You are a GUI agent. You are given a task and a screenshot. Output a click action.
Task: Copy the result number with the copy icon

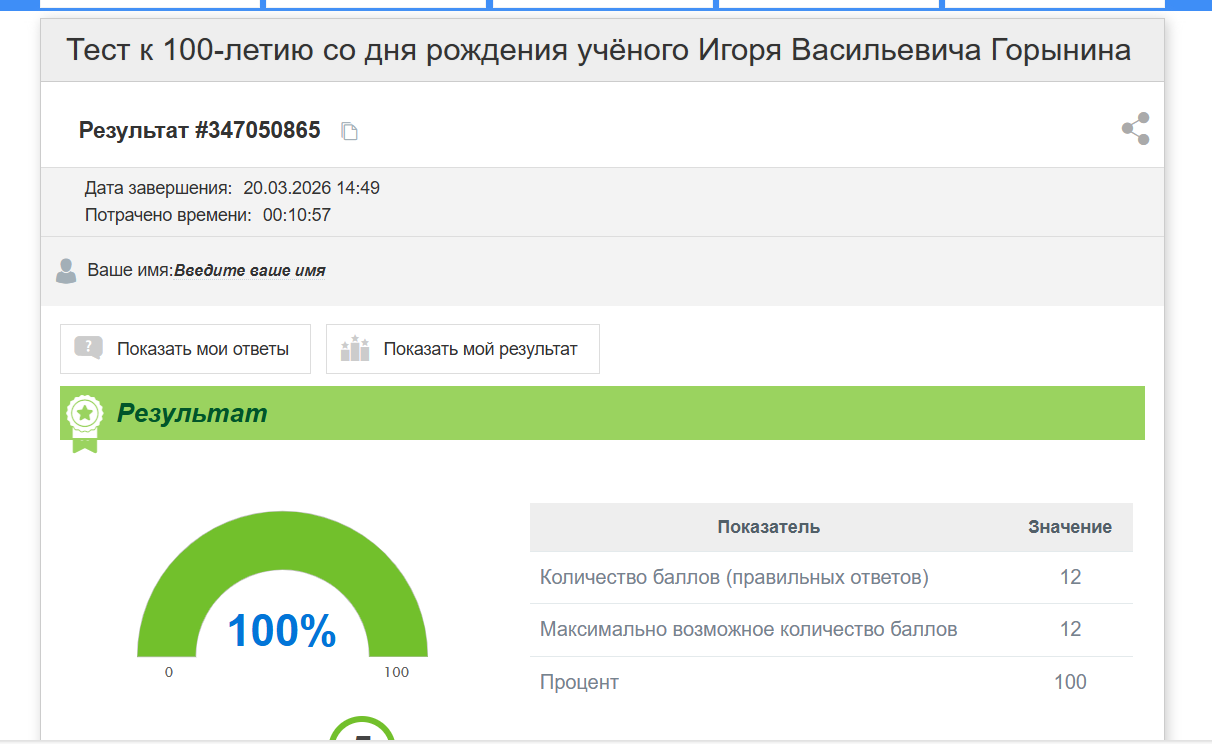click(349, 131)
